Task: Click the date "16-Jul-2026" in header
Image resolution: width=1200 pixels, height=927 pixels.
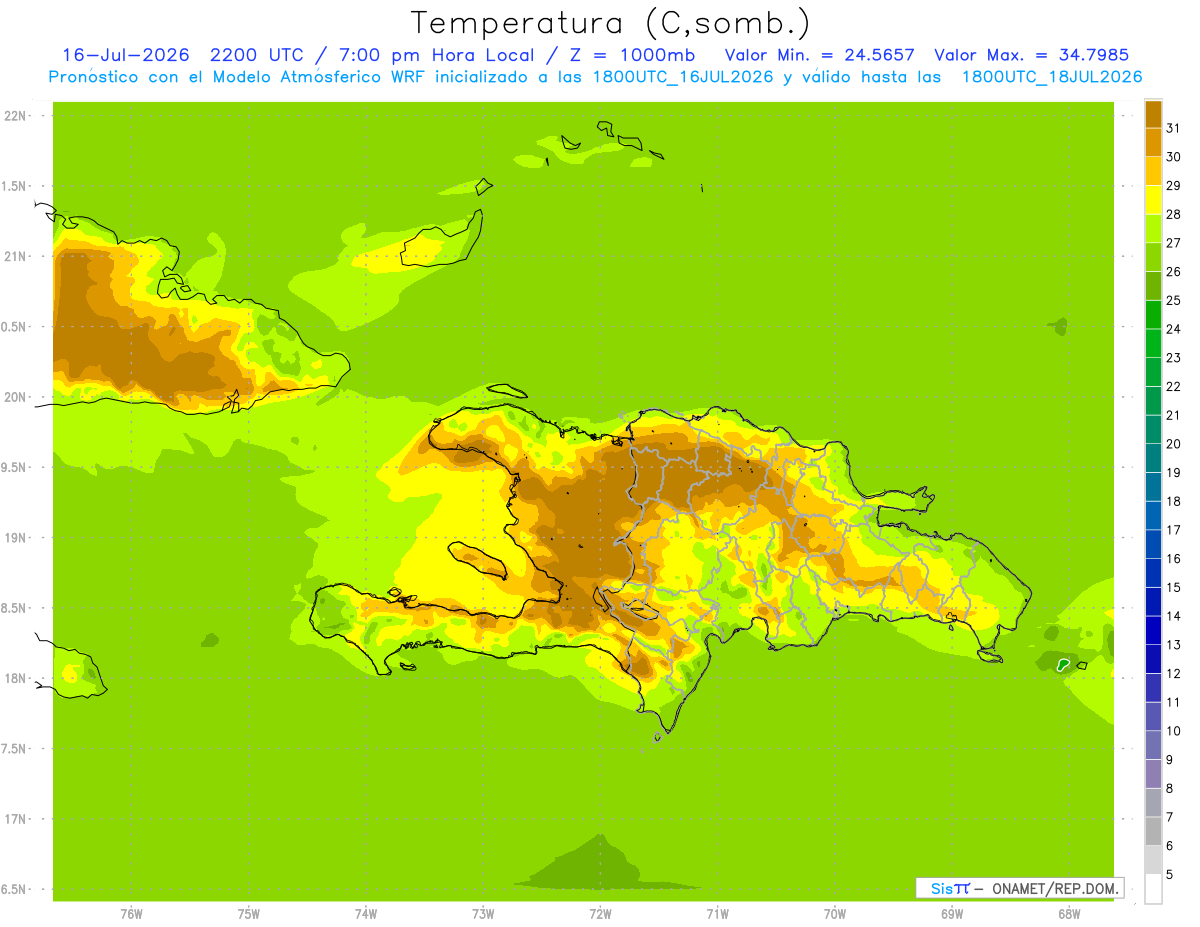Action: 126,55
